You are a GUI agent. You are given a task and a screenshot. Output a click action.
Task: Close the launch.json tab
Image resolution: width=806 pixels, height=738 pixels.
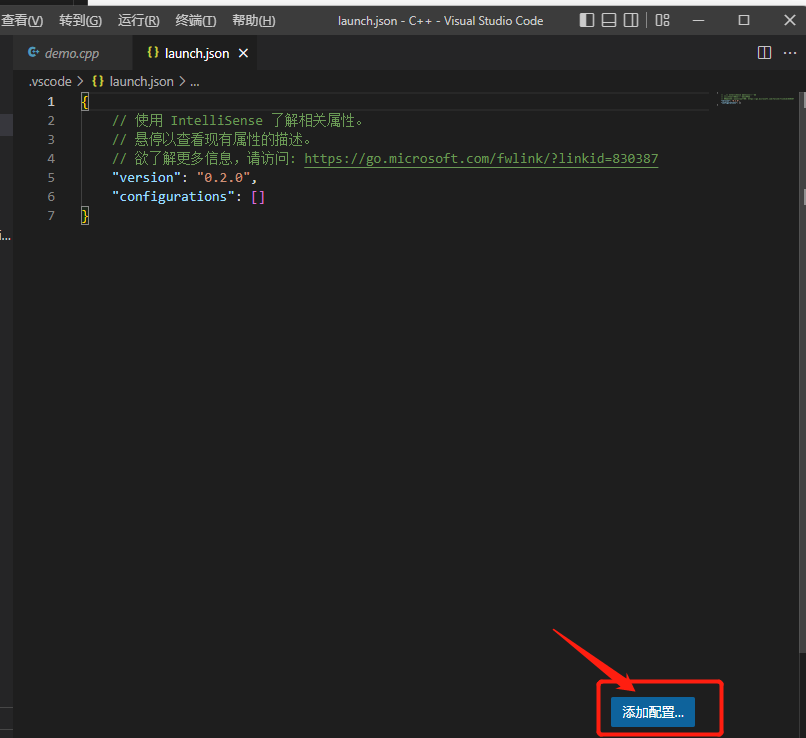(243, 53)
